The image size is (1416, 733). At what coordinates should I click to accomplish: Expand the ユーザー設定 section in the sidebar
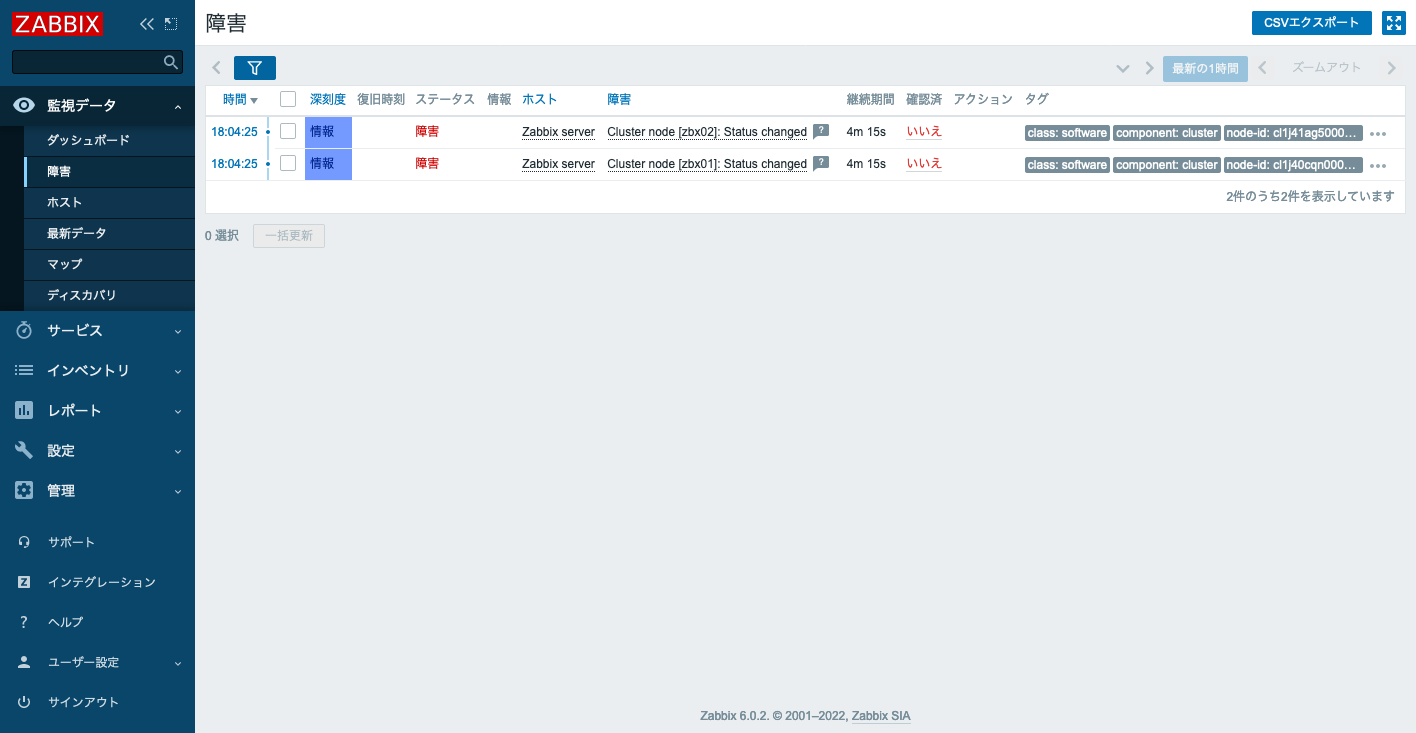(97, 661)
